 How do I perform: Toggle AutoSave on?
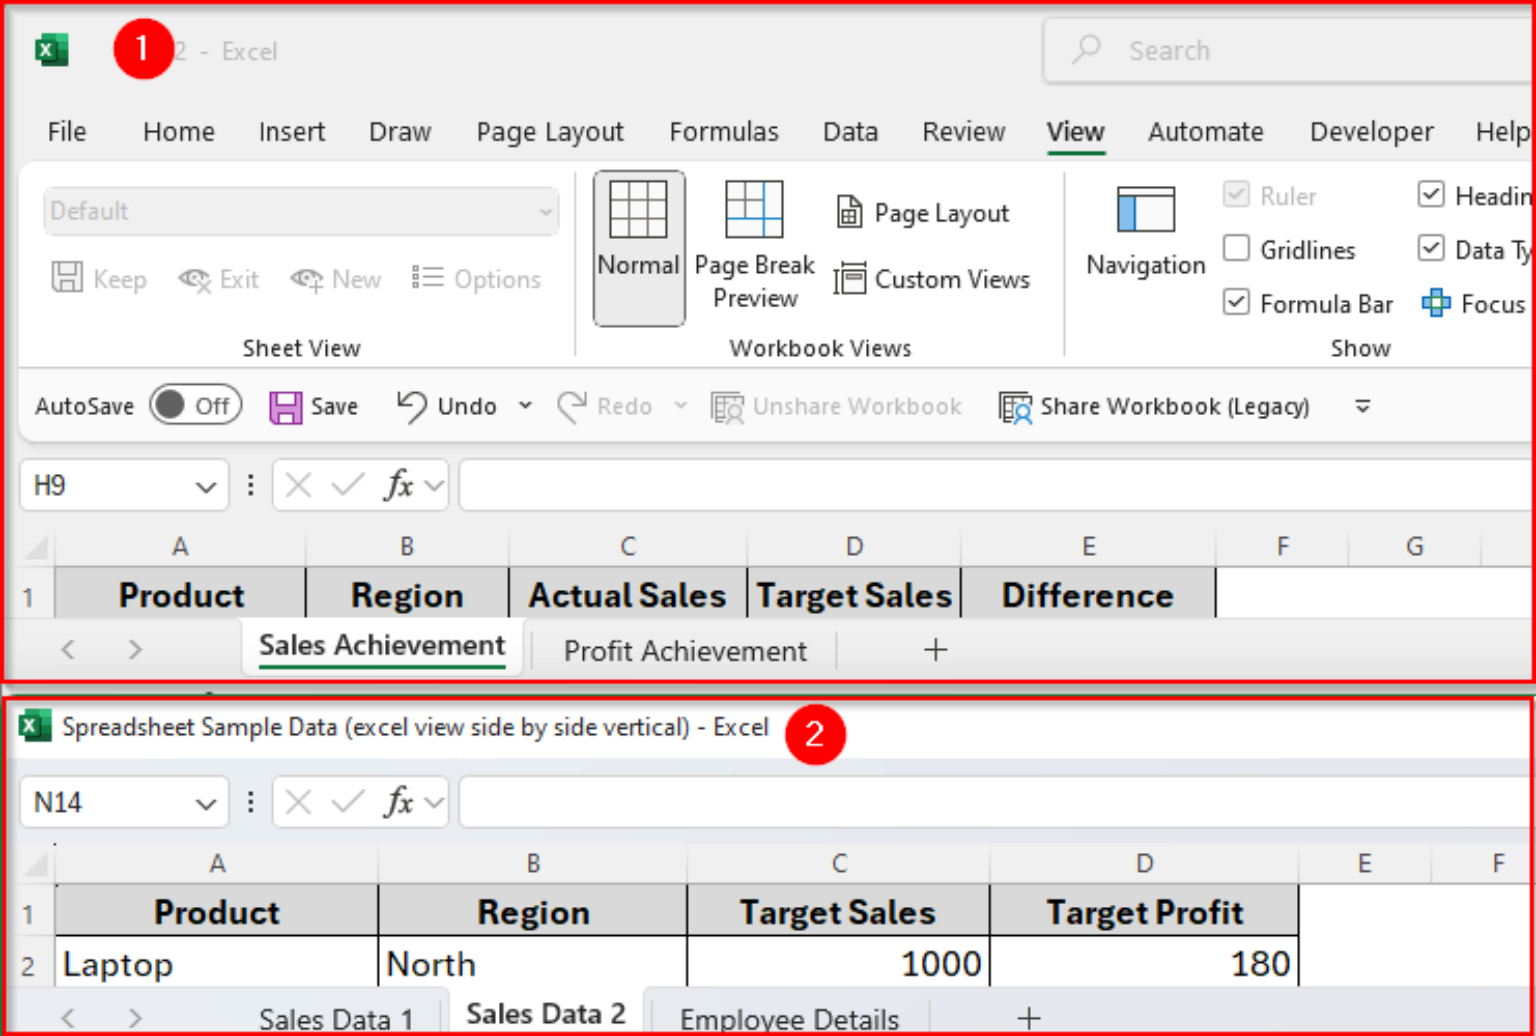pyautogui.click(x=196, y=405)
